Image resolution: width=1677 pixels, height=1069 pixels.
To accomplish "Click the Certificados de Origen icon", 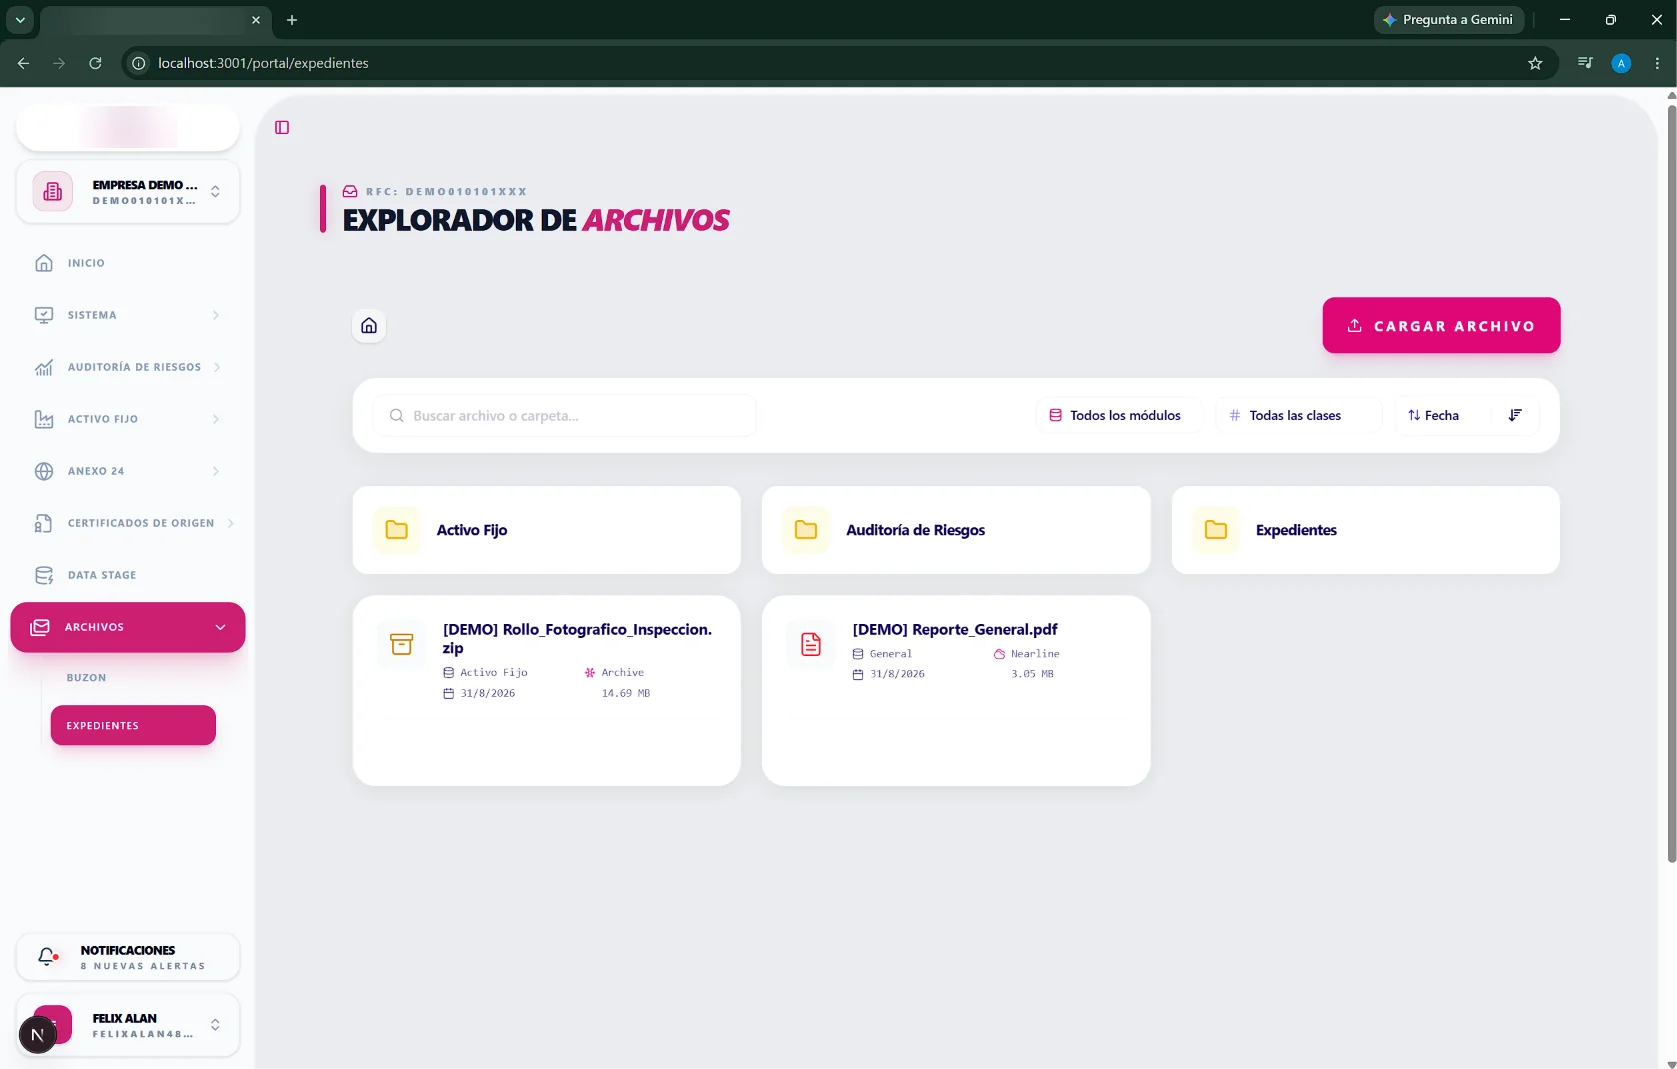I will tap(44, 523).
